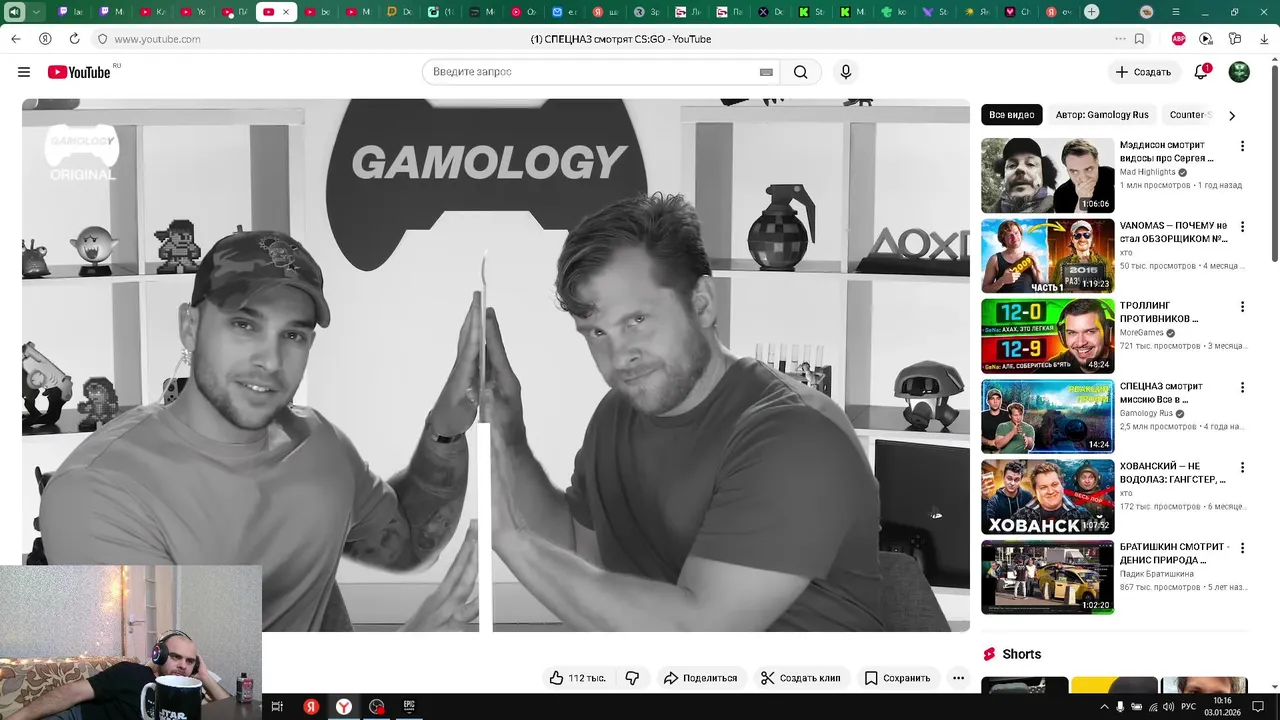Open the 'VANOMAS — ПОЧЕМУ не стал' thumbnail
This screenshot has width=1280, height=720.
point(1047,256)
